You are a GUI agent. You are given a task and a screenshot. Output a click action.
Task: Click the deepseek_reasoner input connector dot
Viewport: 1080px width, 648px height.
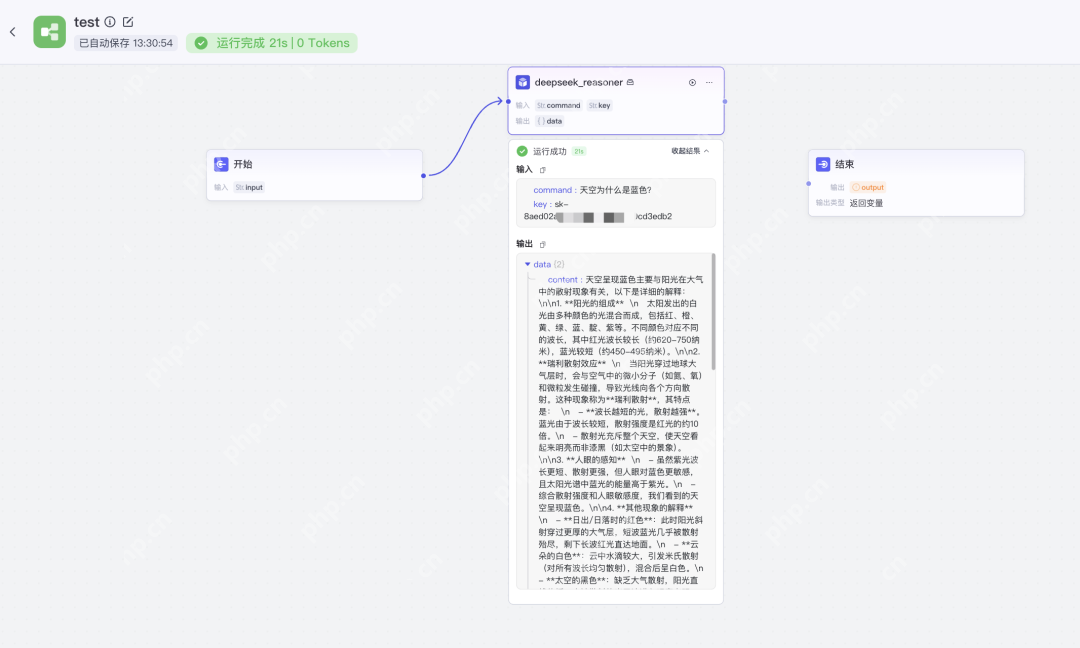508,102
